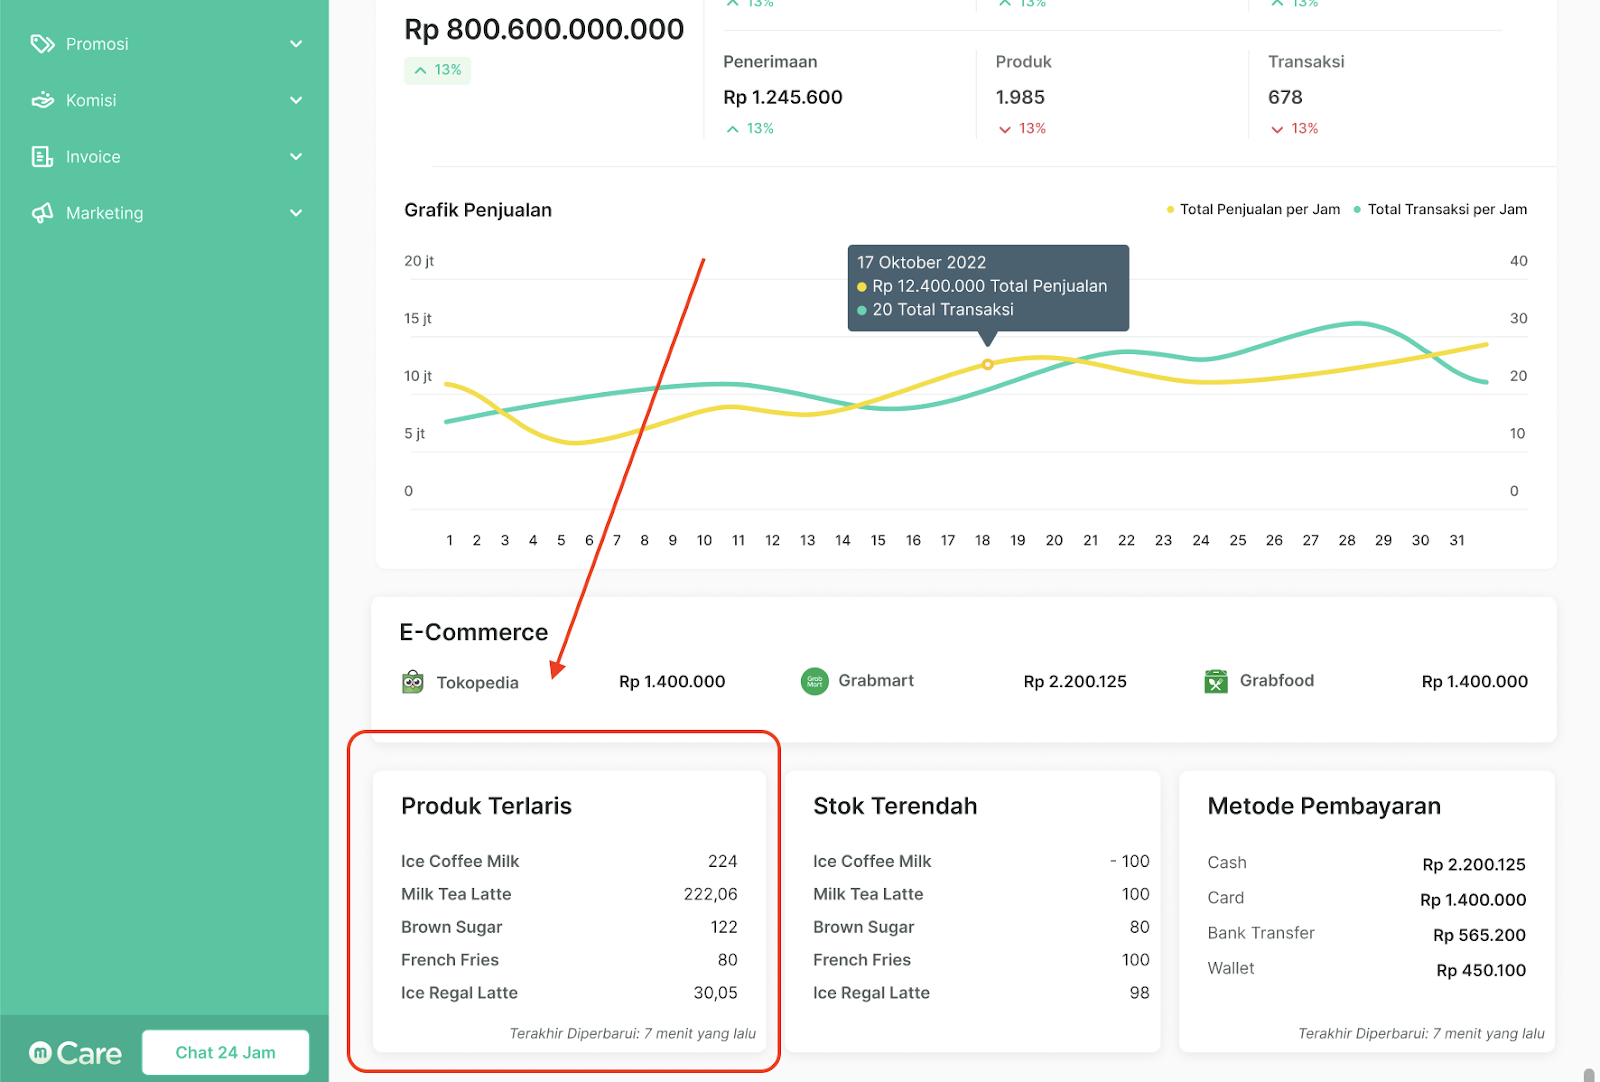Screen dimensions: 1600x1082
Task: Click the Care logo in sidebar
Action: click(x=76, y=1053)
